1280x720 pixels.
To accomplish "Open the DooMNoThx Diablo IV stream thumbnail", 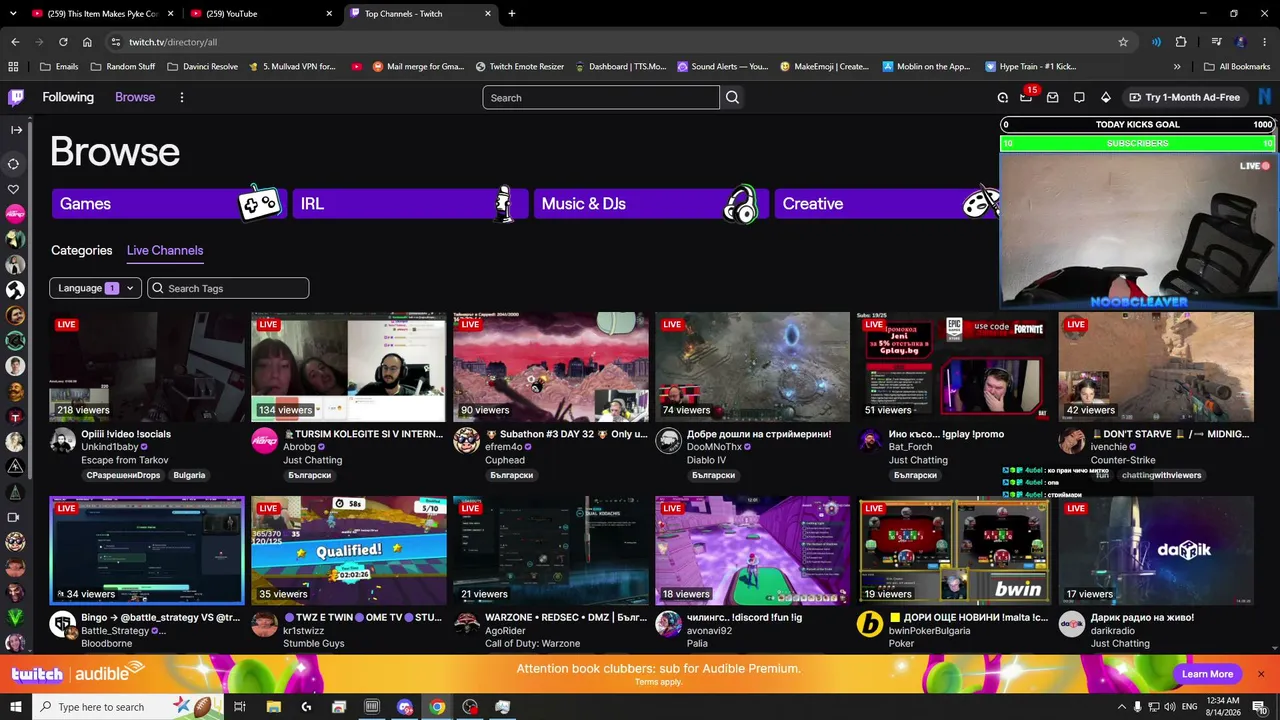I will [x=753, y=367].
